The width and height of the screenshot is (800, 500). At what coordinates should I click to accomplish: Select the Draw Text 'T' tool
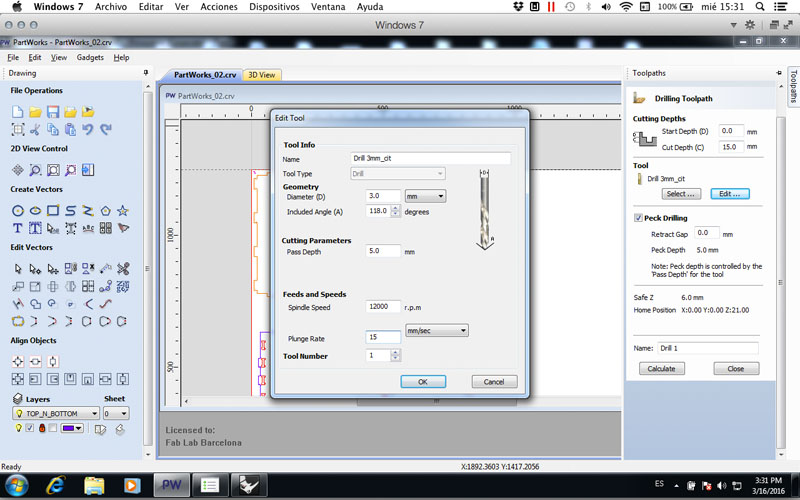click(18, 228)
